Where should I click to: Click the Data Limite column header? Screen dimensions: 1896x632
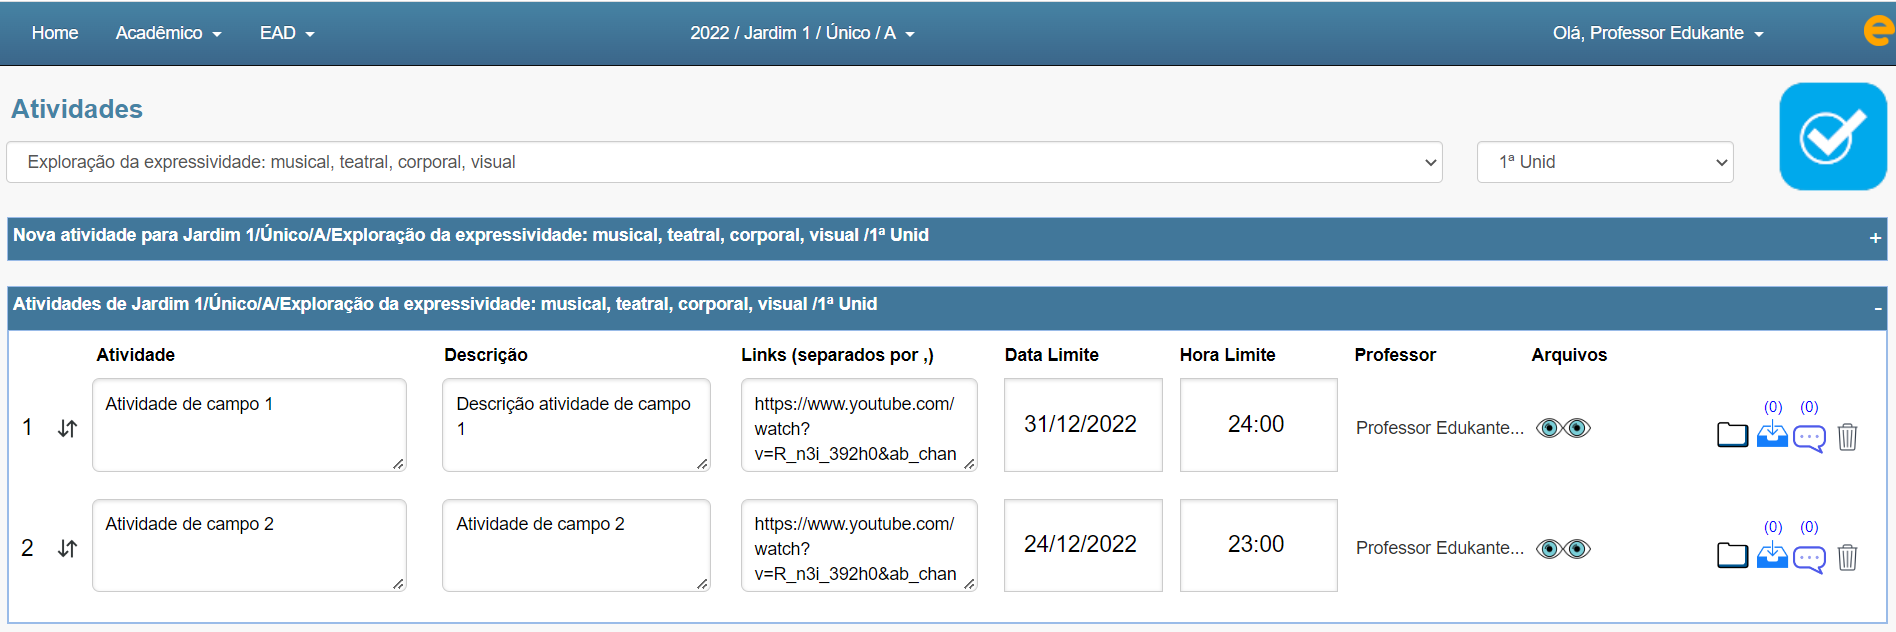[x=1052, y=355]
